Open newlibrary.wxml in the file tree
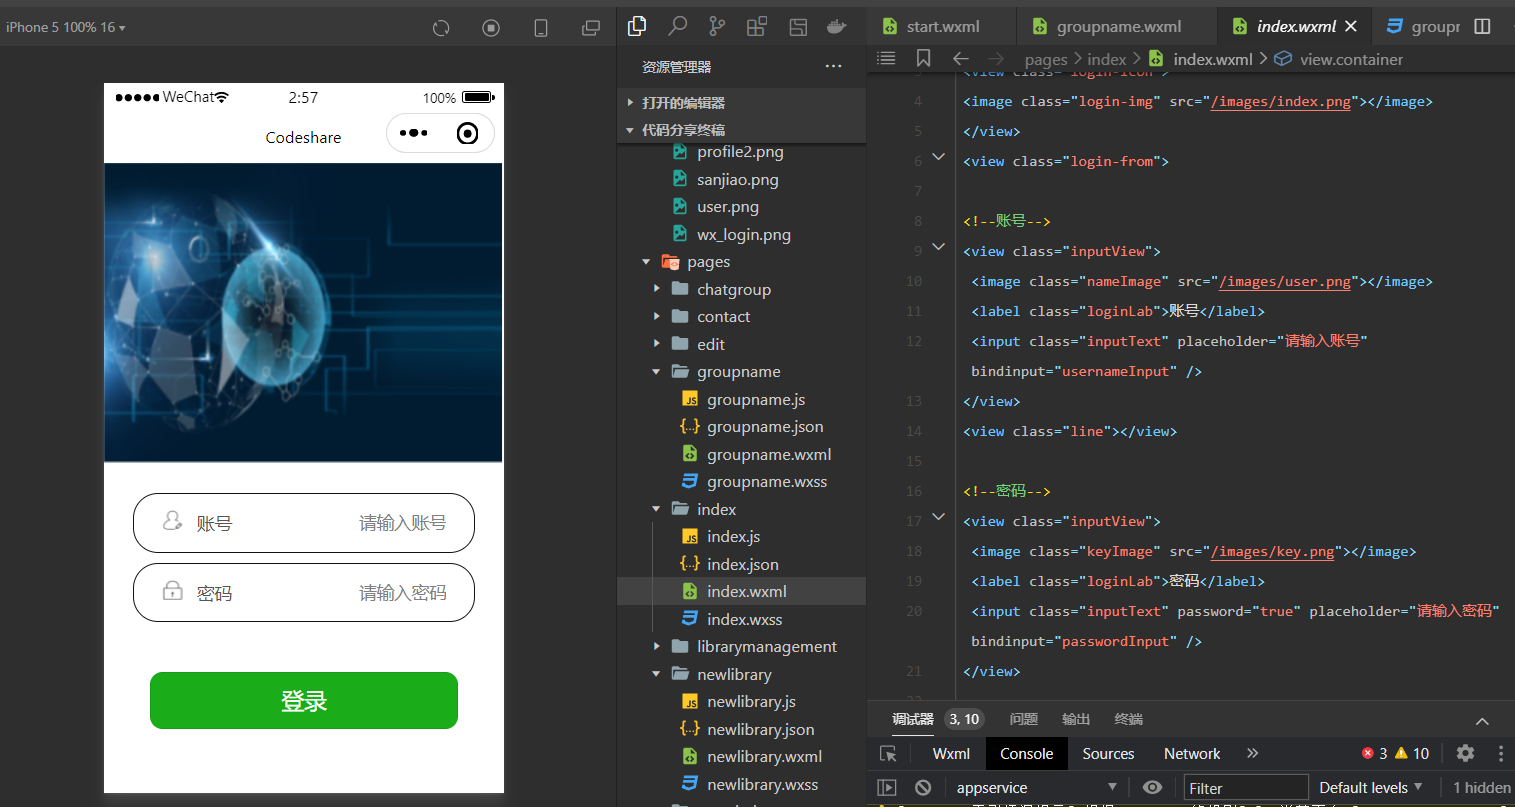Image resolution: width=1515 pixels, height=807 pixels. point(764,756)
